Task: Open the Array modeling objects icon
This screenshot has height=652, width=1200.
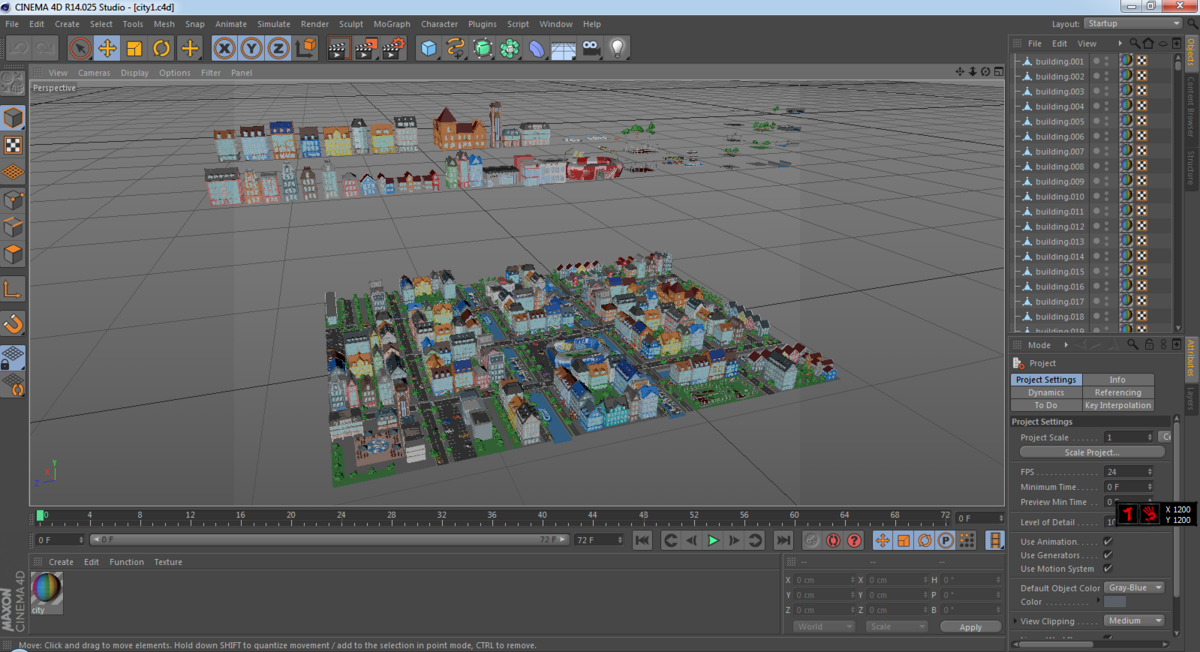Action: click(510, 47)
